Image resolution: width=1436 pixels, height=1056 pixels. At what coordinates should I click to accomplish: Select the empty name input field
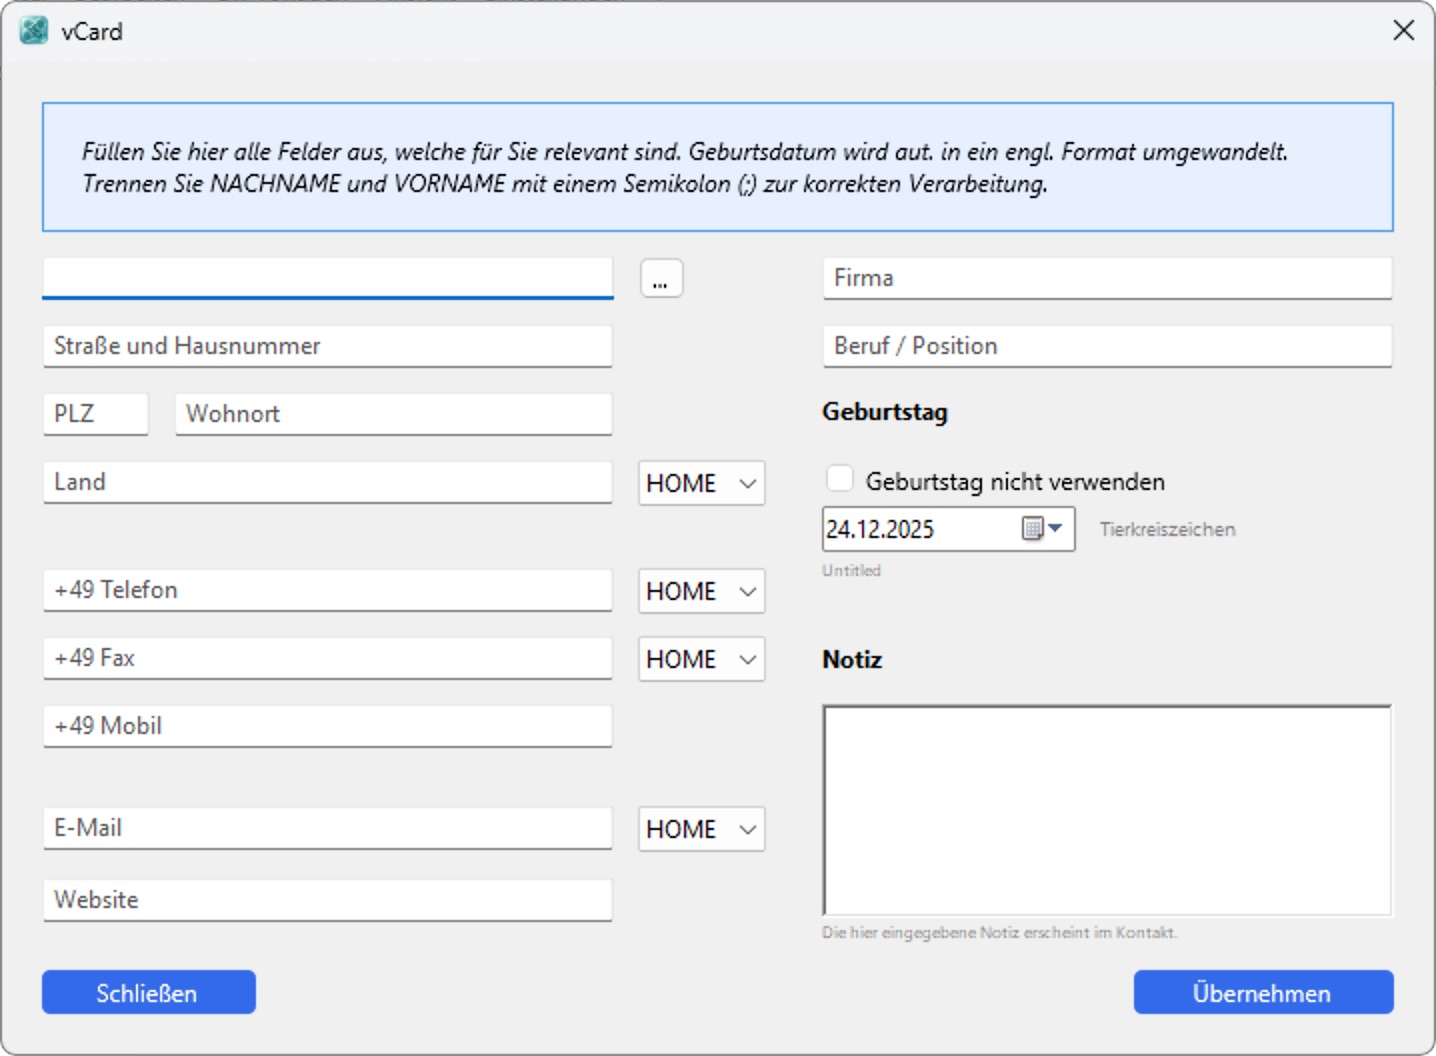(x=327, y=277)
